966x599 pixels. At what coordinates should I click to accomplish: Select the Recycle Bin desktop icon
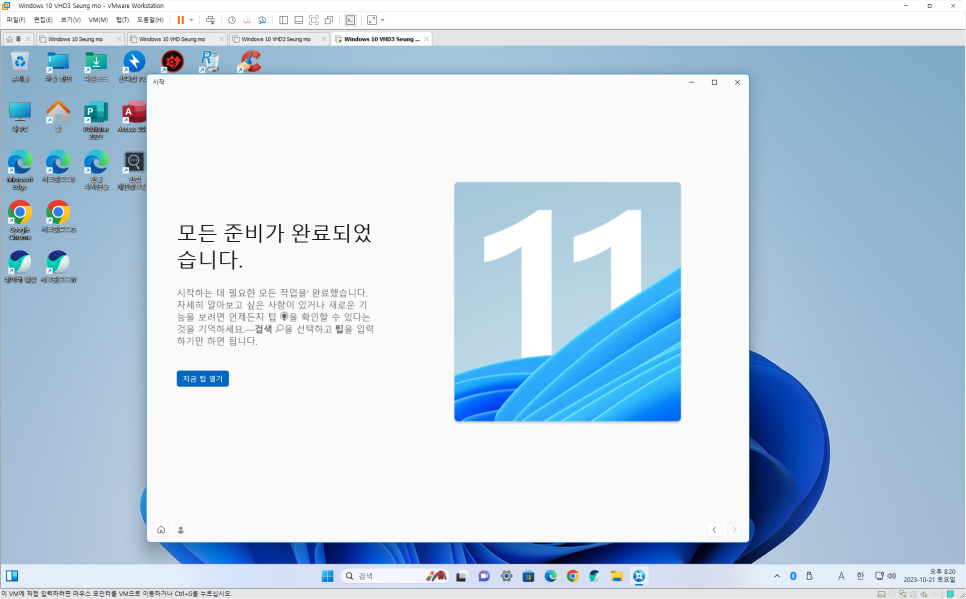(20, 67)
